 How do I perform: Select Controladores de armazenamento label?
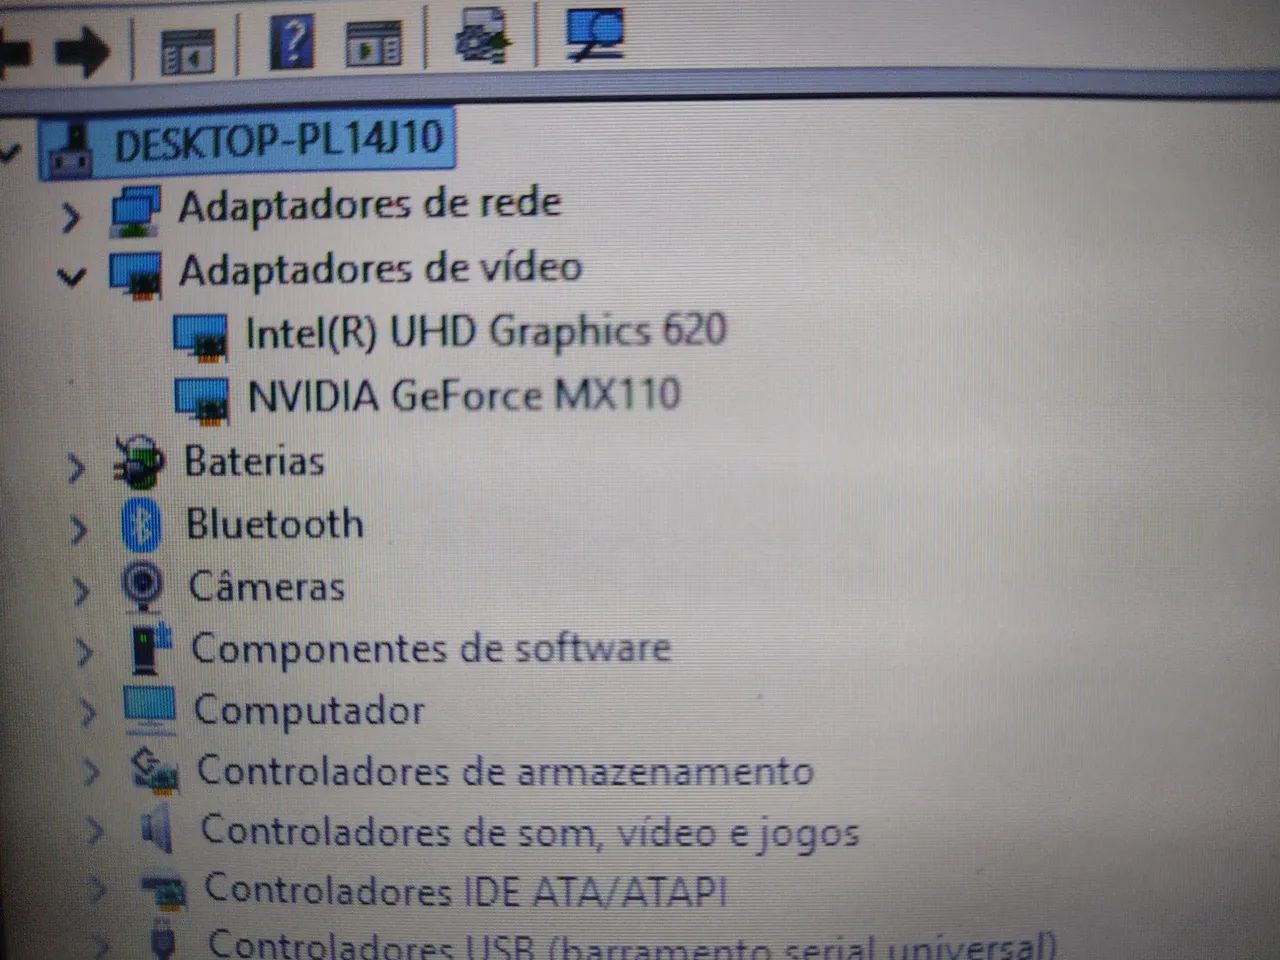(505, 771)
